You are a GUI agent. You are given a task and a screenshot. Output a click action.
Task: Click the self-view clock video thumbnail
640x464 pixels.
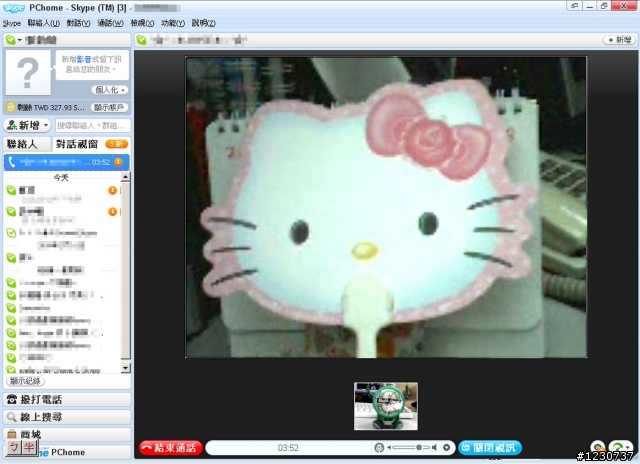point(386,406)
